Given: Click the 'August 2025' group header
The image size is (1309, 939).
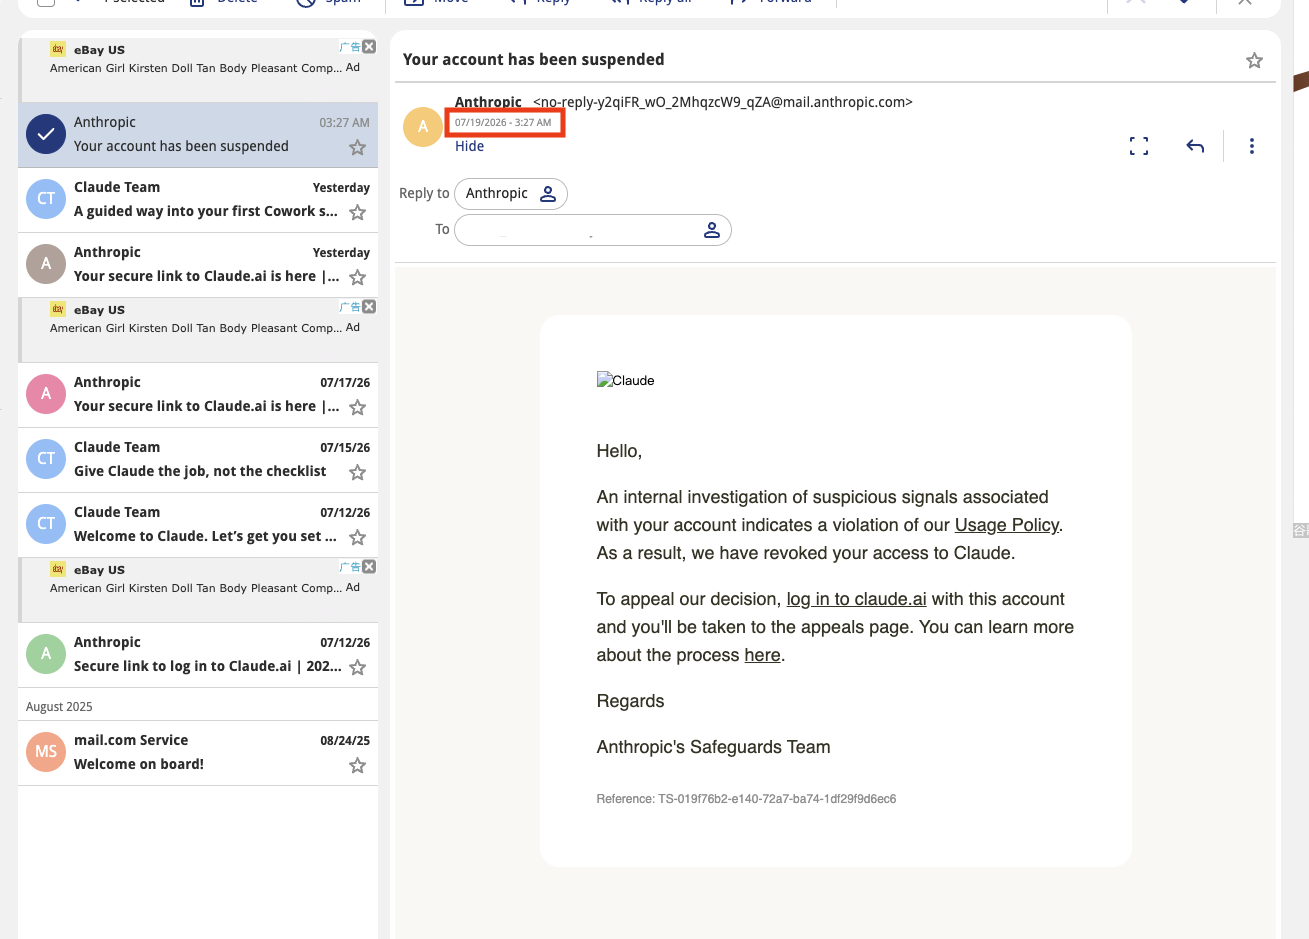Looking at the screenshot, I should pyautogui.click(x=59, y=707).
